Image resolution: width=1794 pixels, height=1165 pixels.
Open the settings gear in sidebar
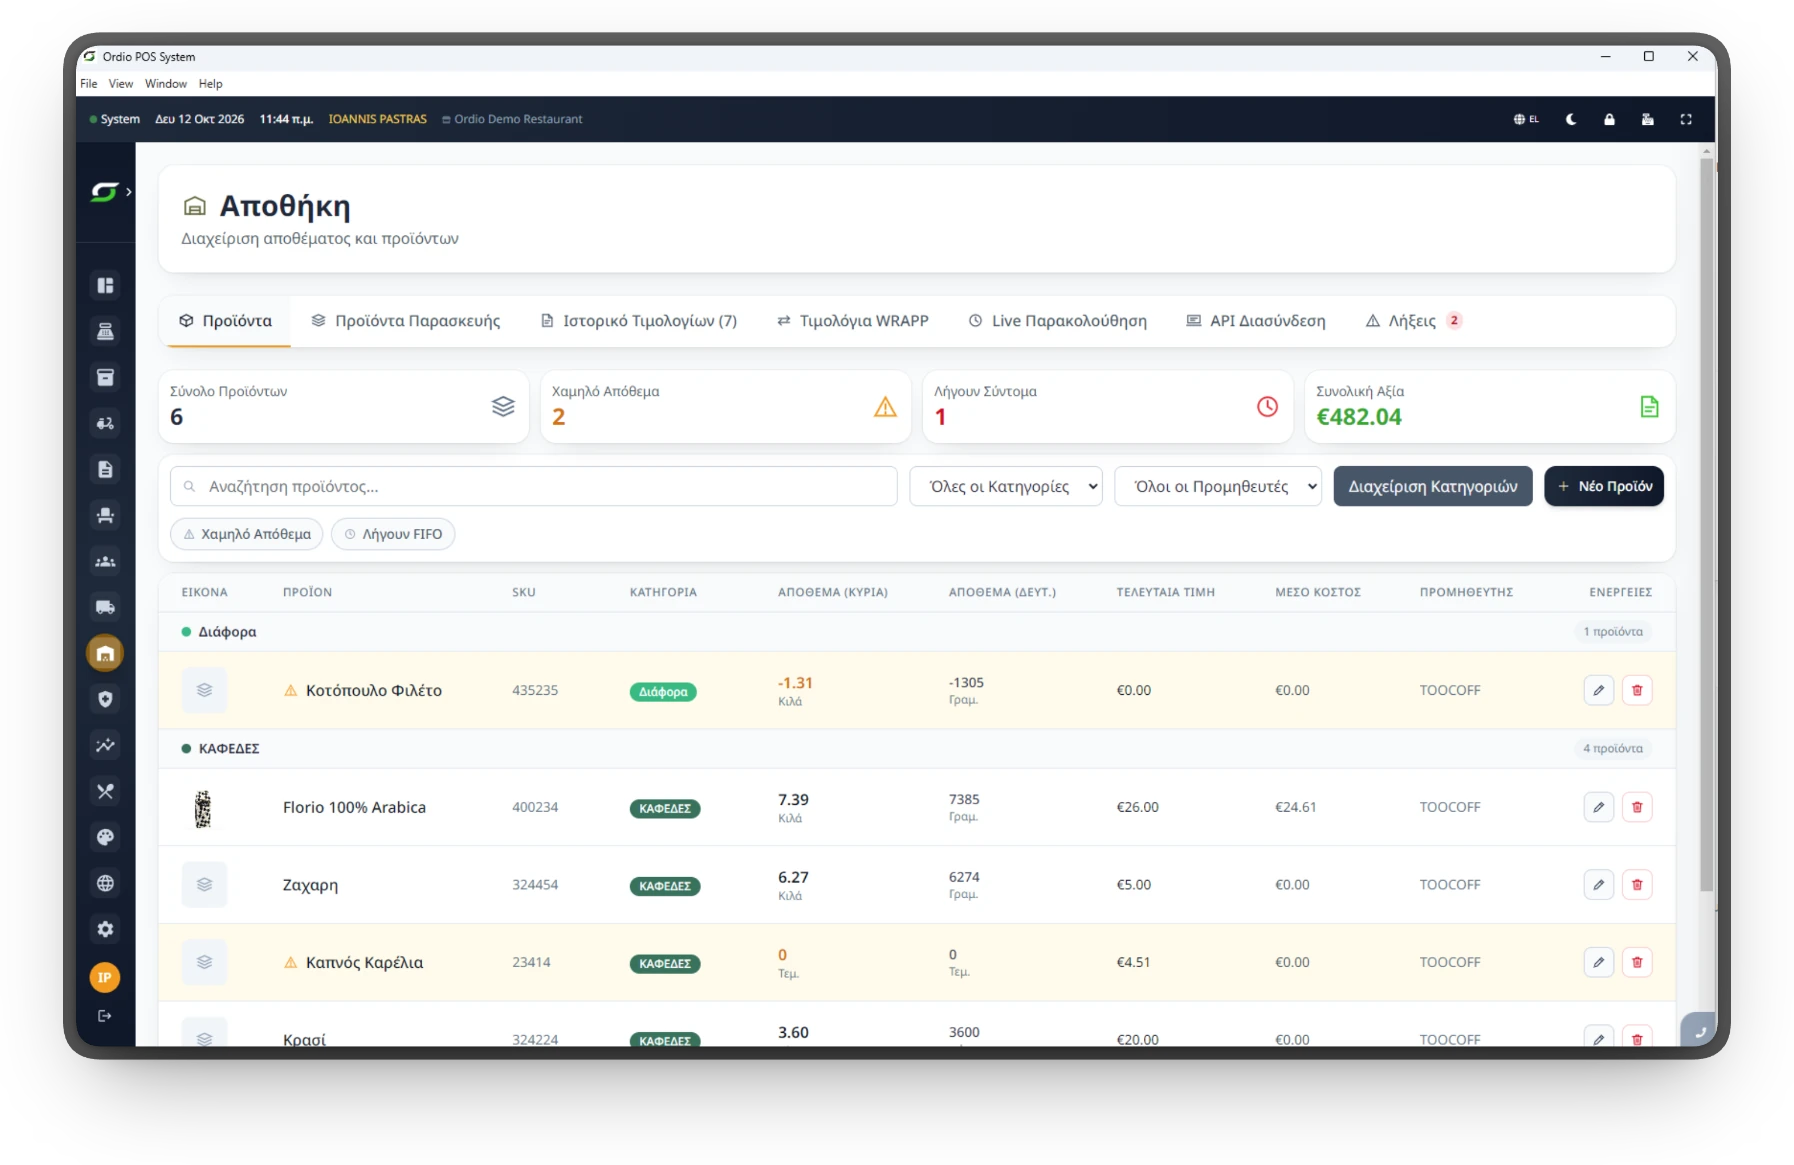point(105,930)
